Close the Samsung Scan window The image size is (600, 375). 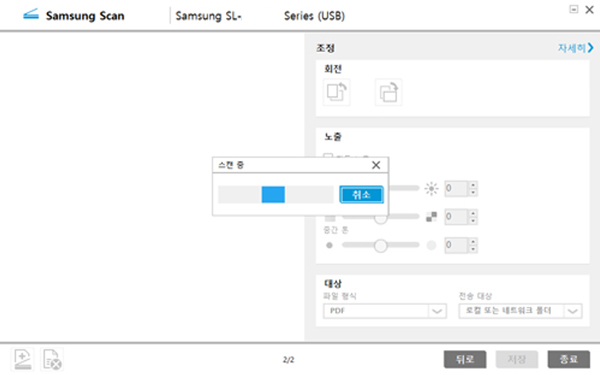tap(590, 10)
